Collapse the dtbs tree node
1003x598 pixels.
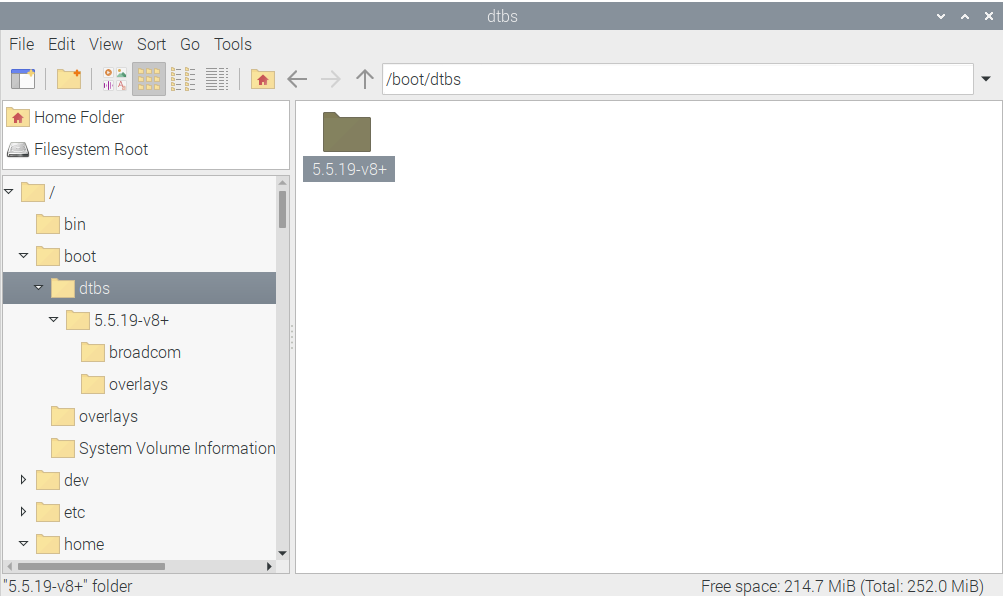(x=39, y=288)
